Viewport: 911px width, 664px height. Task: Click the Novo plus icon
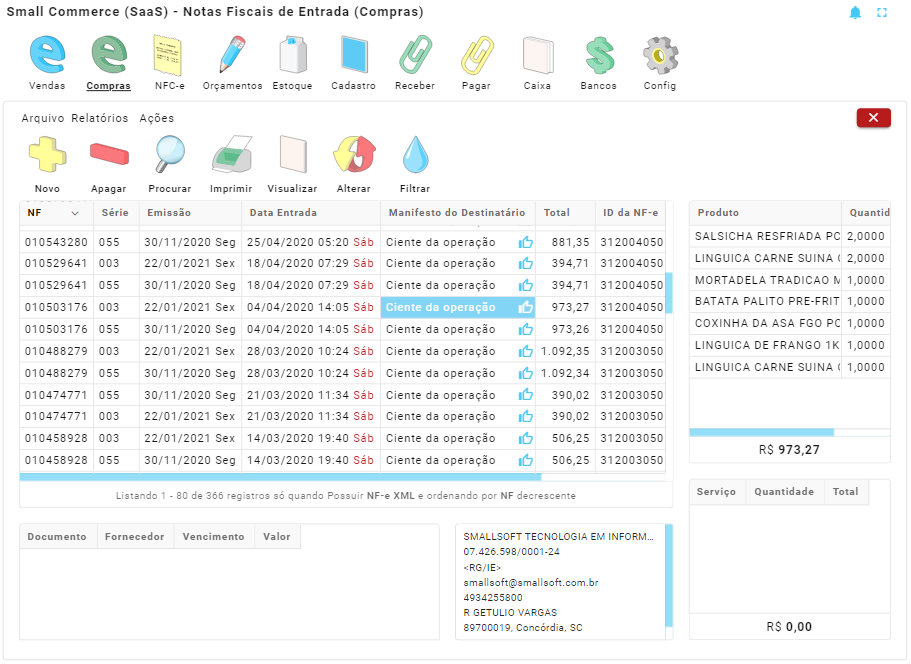coord(47,157)
